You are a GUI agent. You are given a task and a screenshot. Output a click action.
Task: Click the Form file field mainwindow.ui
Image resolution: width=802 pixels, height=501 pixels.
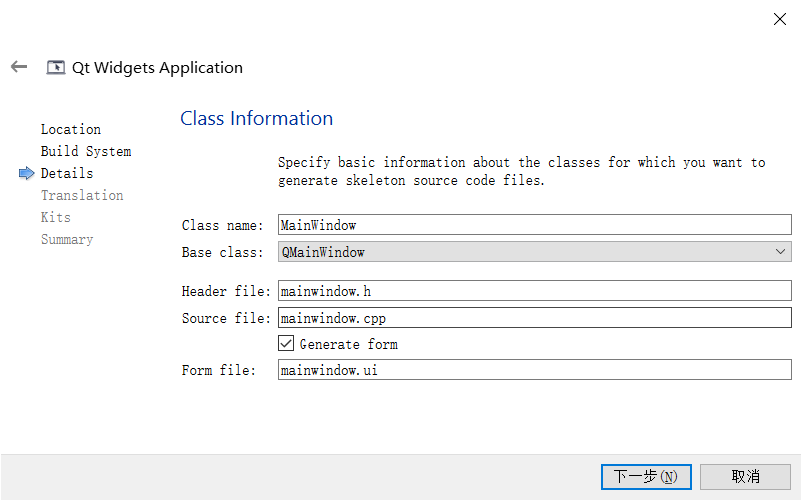(x=534, y=370)
